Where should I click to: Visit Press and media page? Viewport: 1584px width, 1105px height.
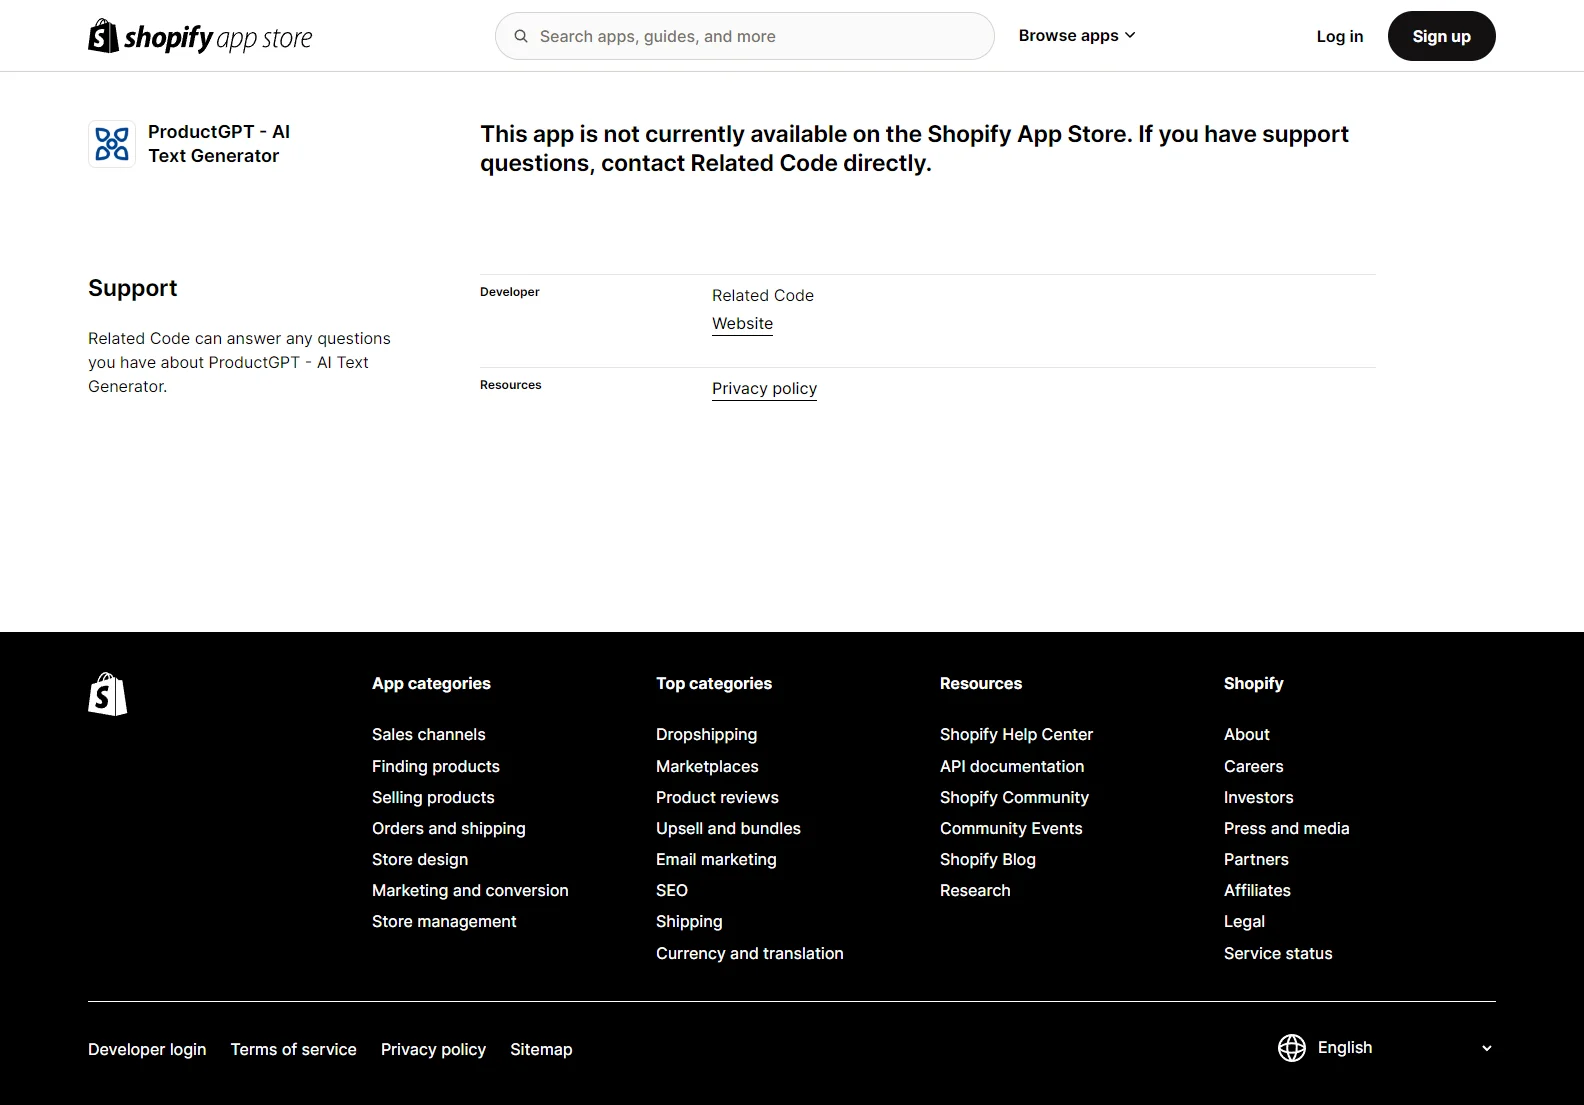click(x=1287, y=829)
